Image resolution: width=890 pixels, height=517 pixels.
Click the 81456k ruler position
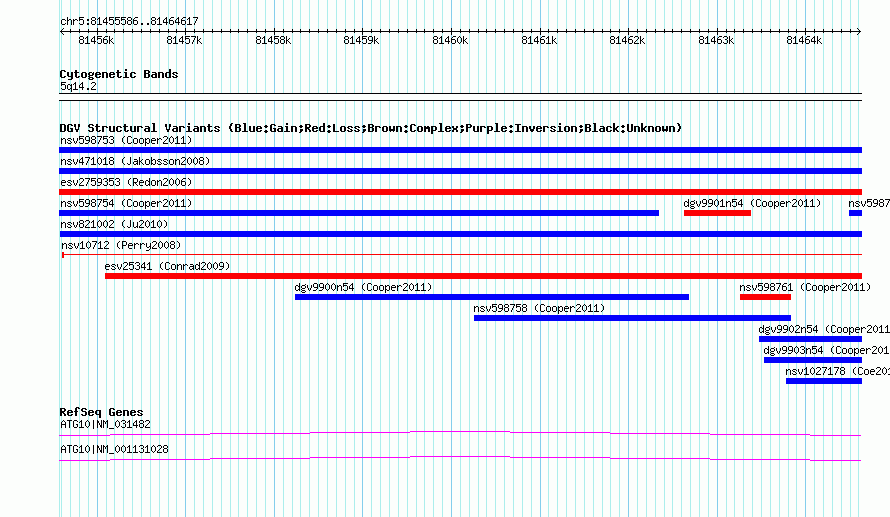point(96,40)
